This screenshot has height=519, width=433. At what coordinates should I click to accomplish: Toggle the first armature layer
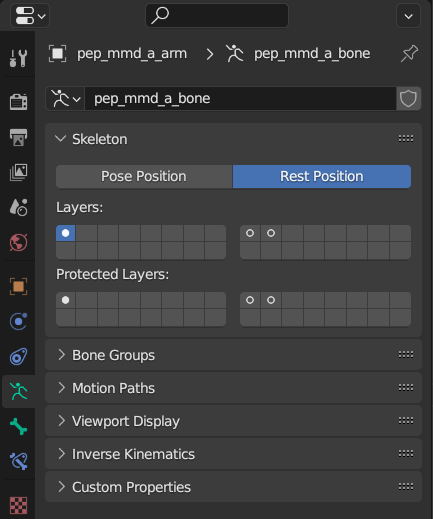pyautogui.click(x=65, y=233)
